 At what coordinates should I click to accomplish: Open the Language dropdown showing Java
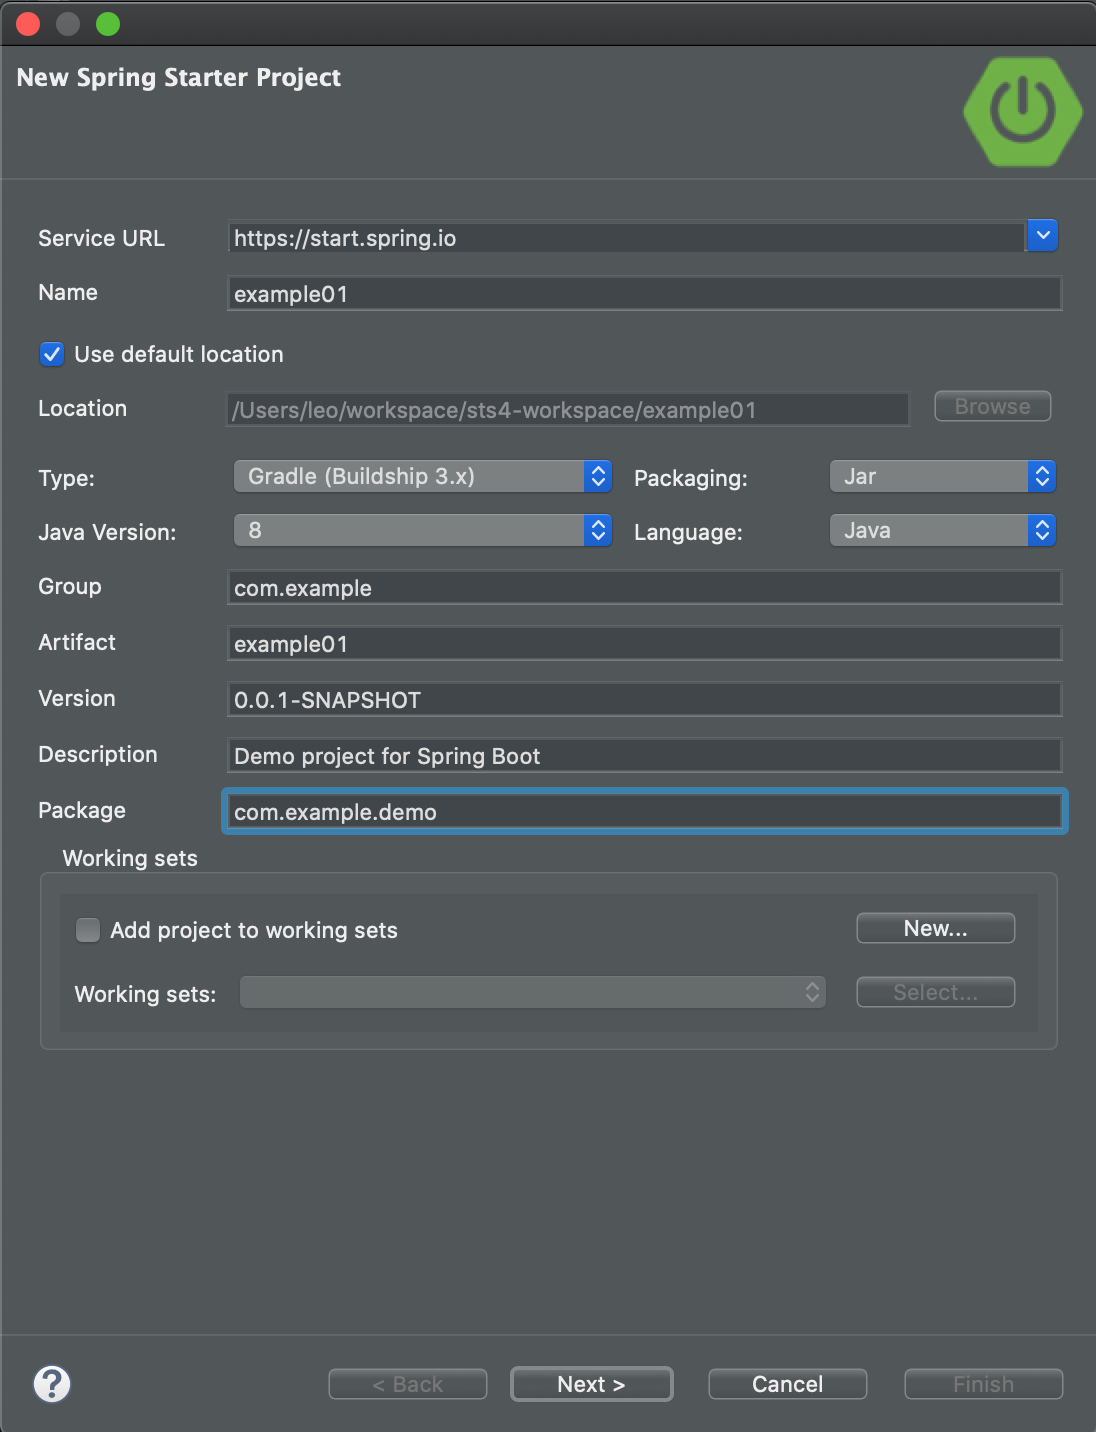click(x=943, y=530)
